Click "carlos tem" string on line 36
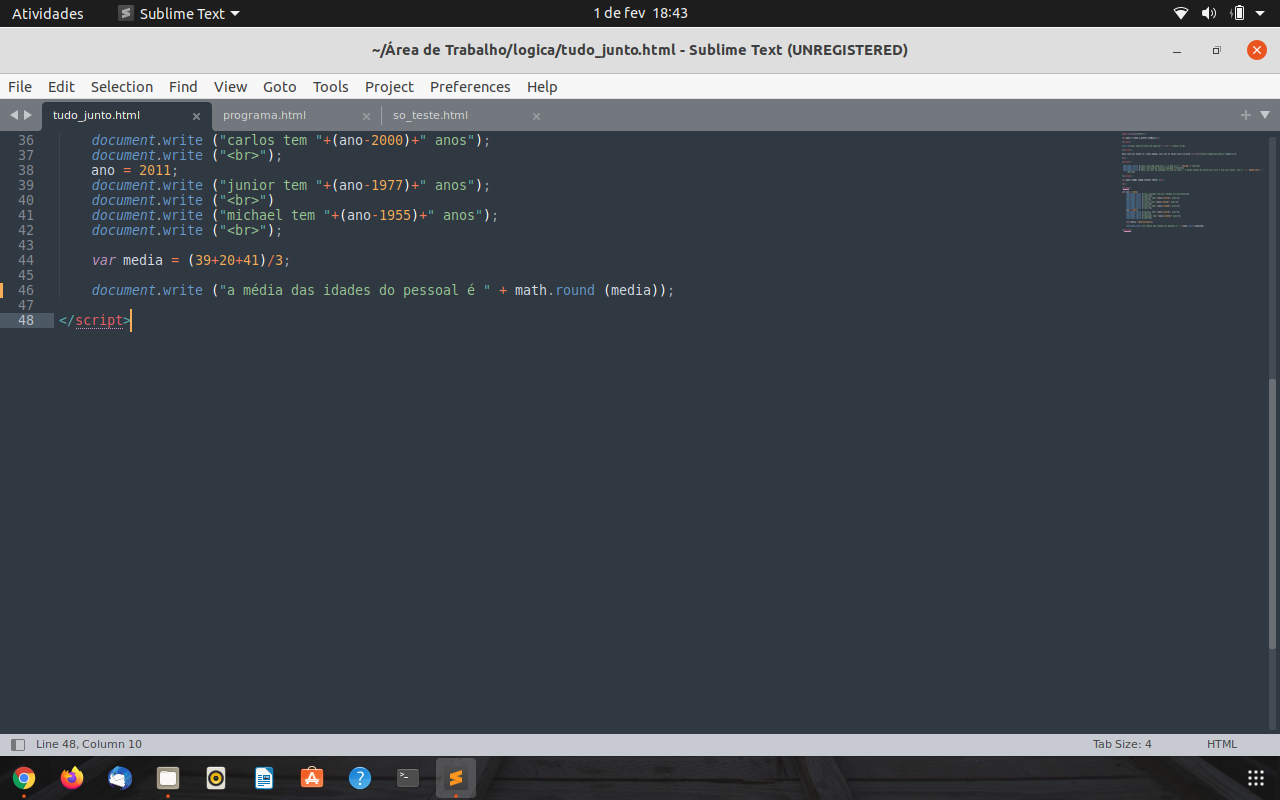 click(x=269, y=140)
